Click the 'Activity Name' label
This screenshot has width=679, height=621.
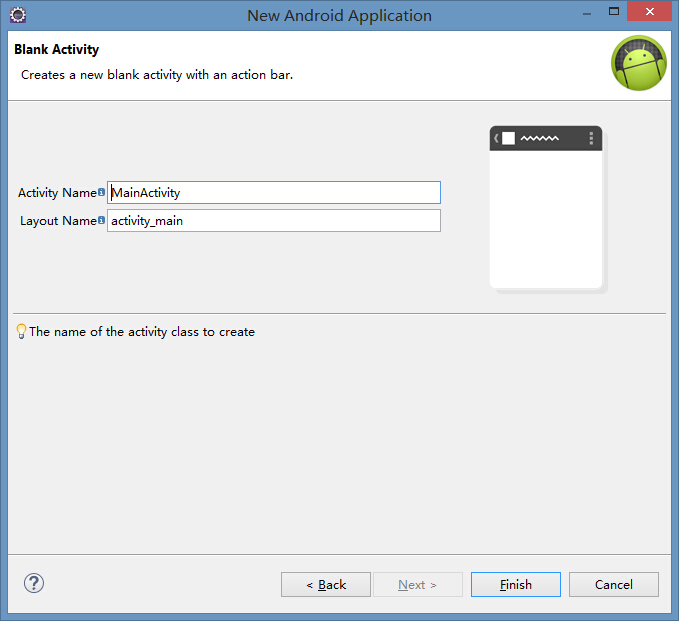point(57,193)
